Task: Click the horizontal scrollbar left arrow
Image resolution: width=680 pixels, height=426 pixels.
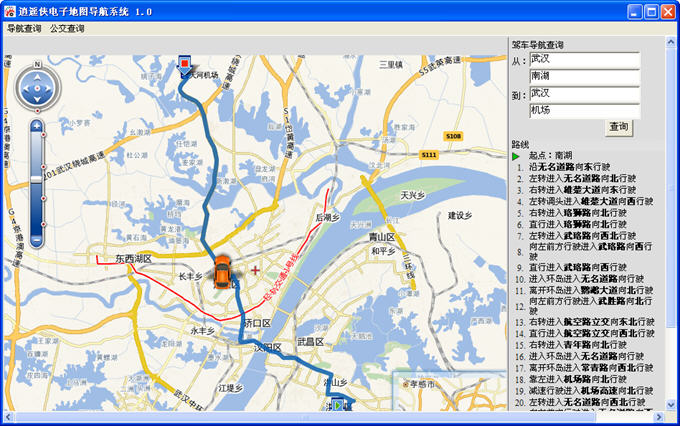Action: (8, 417)
